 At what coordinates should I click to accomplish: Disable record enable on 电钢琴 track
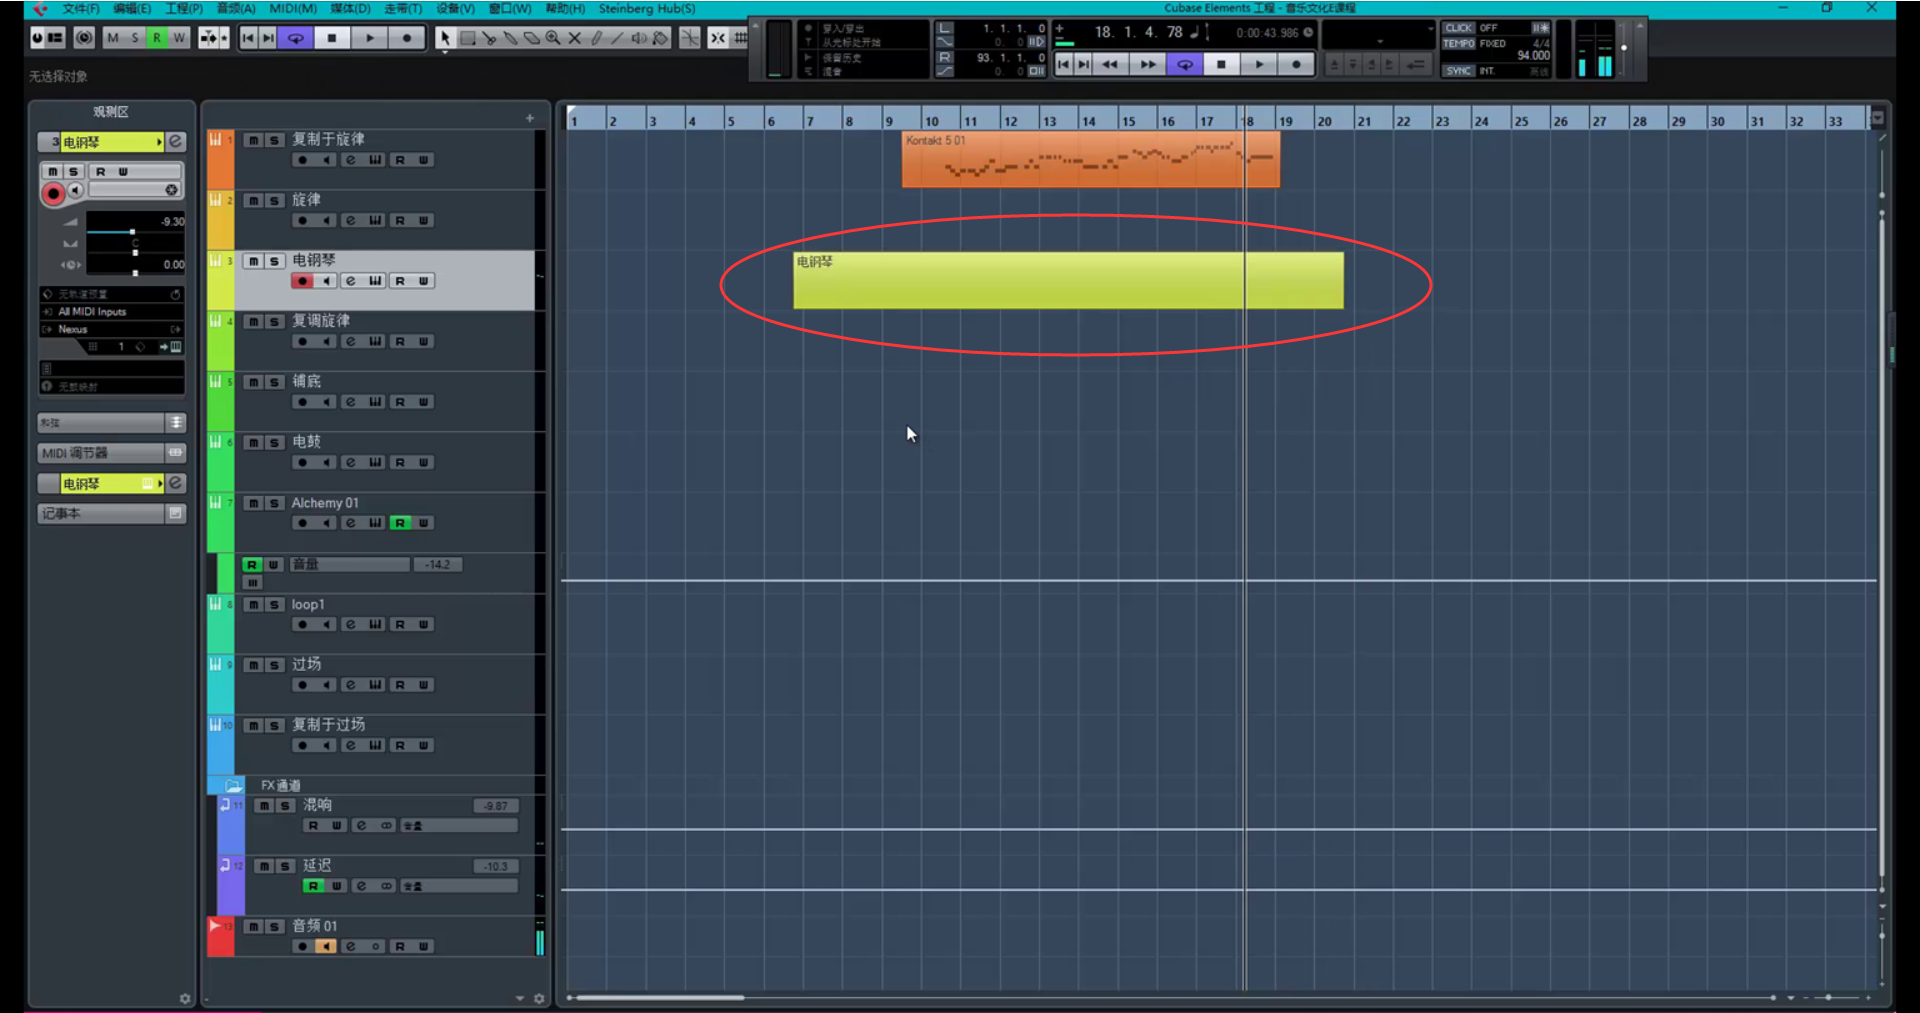pos(302,281)
